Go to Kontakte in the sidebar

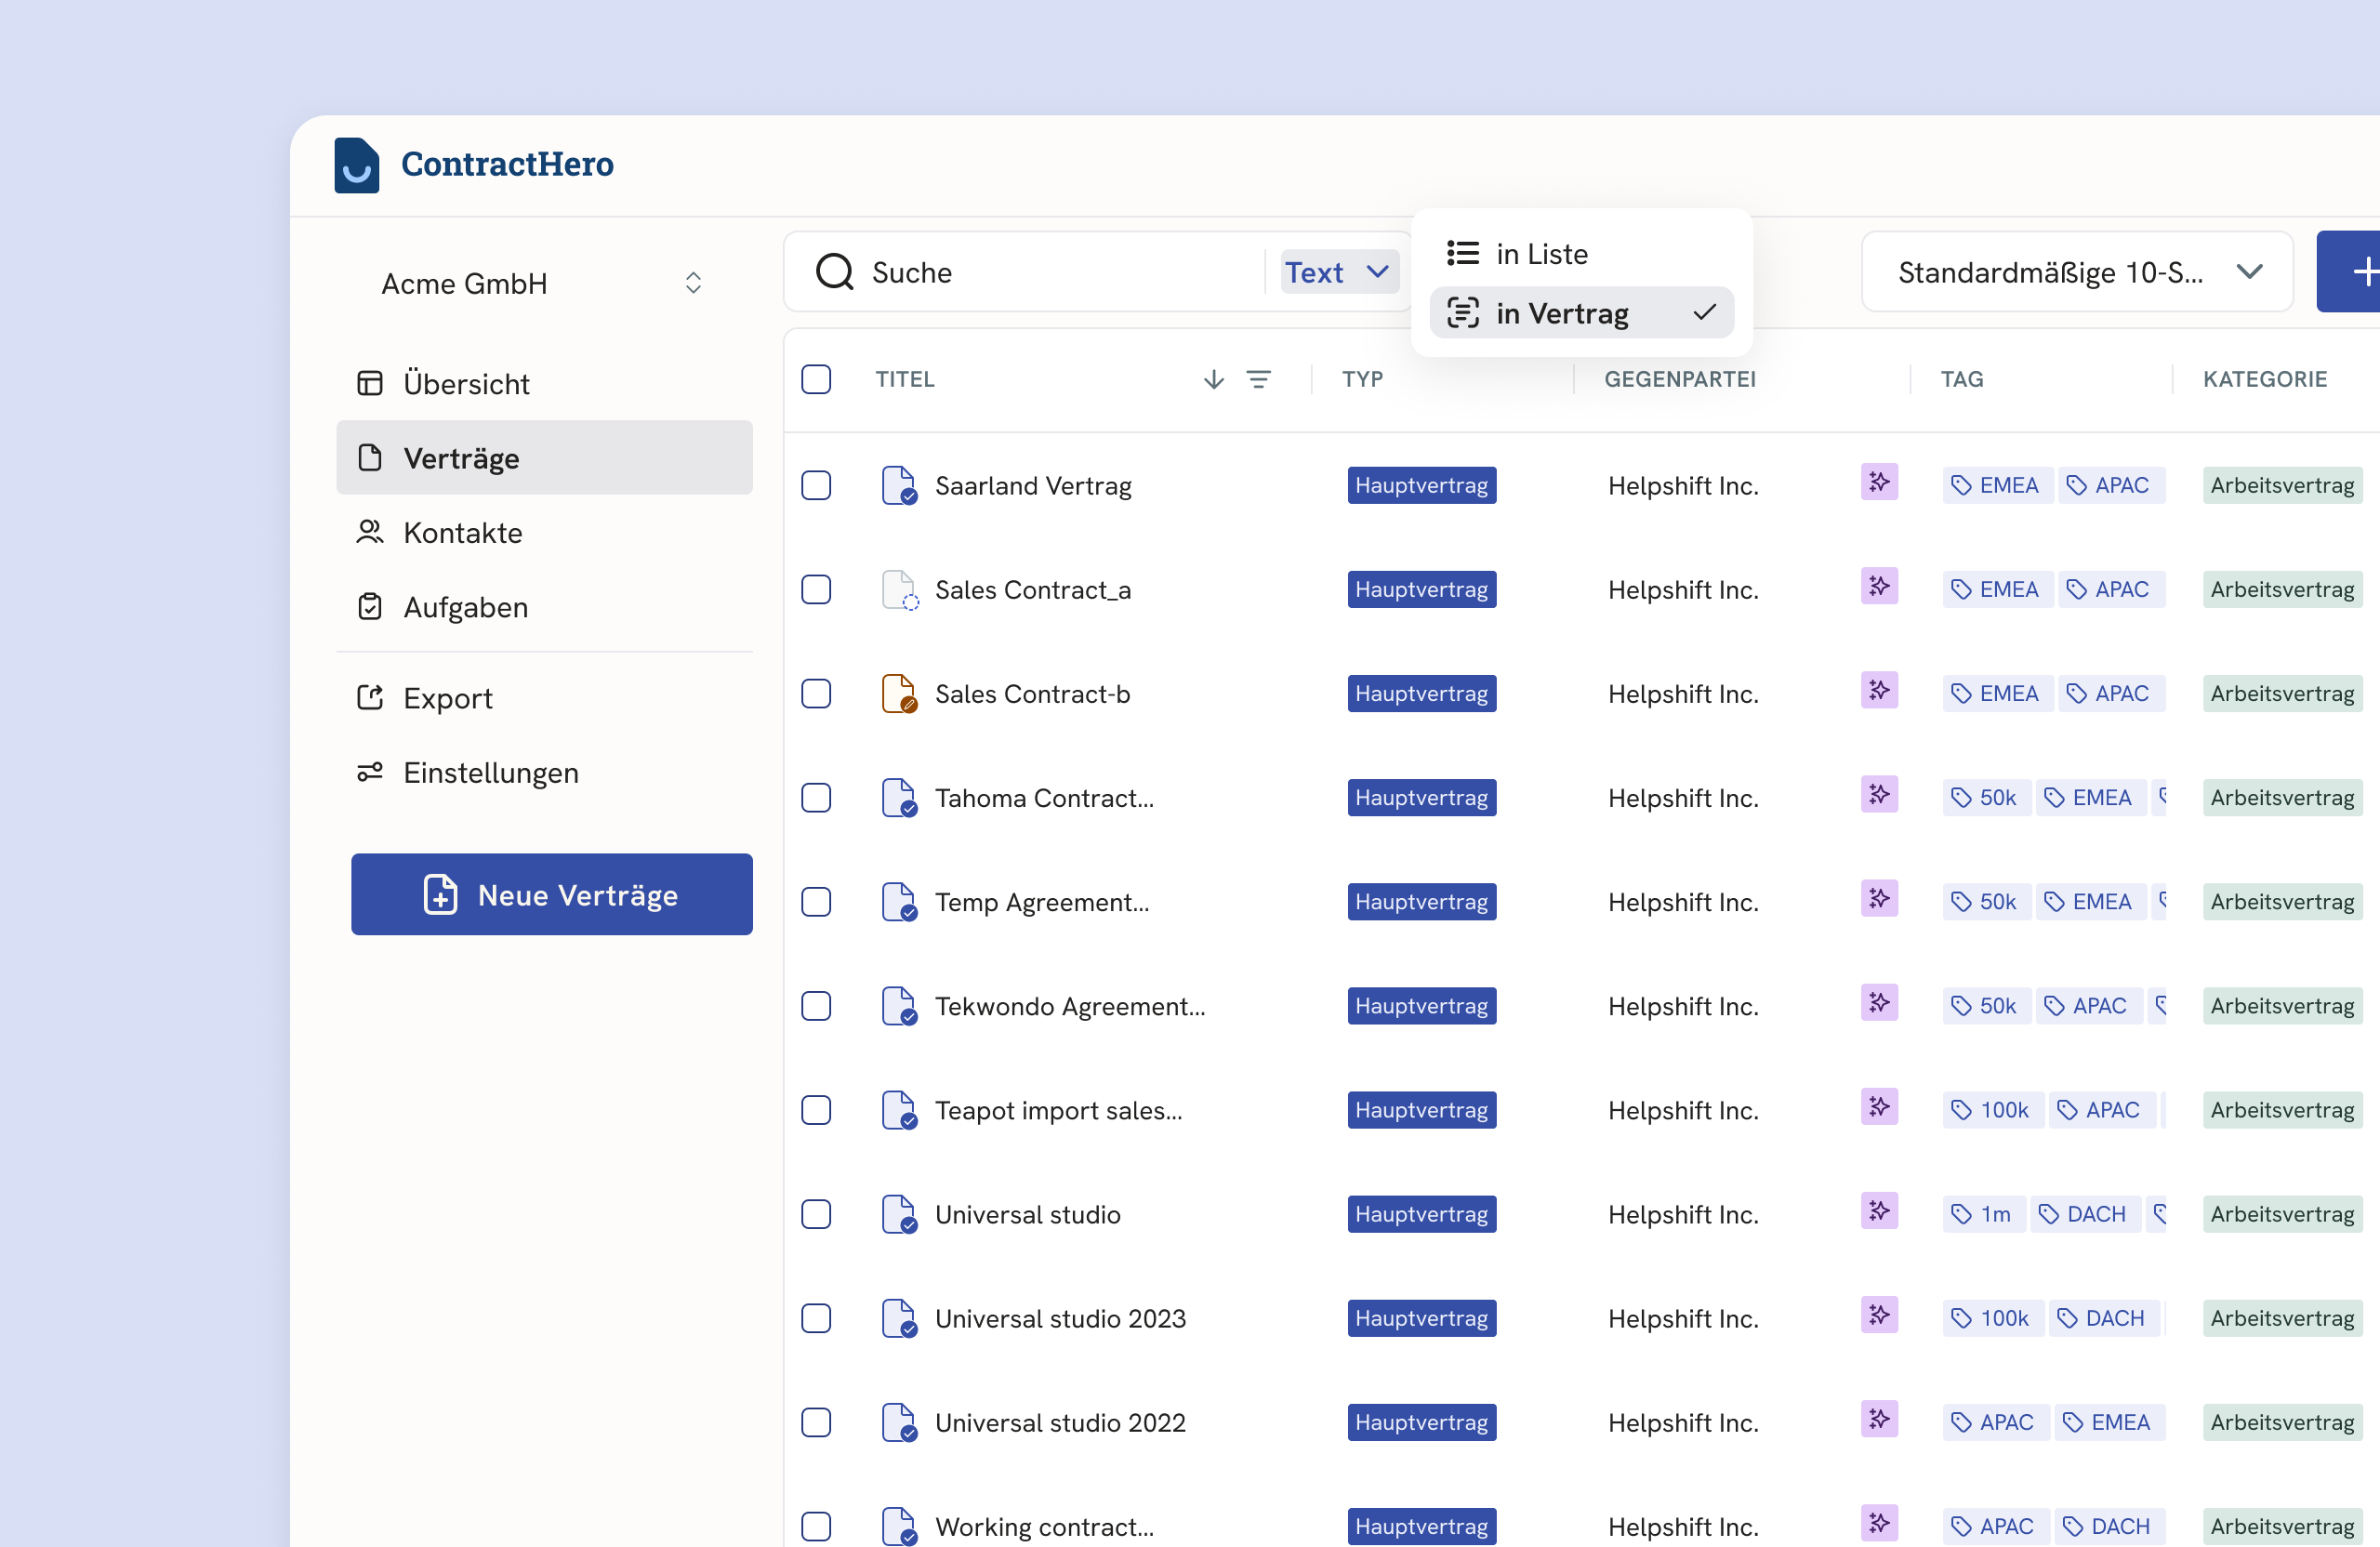(462, 532)
